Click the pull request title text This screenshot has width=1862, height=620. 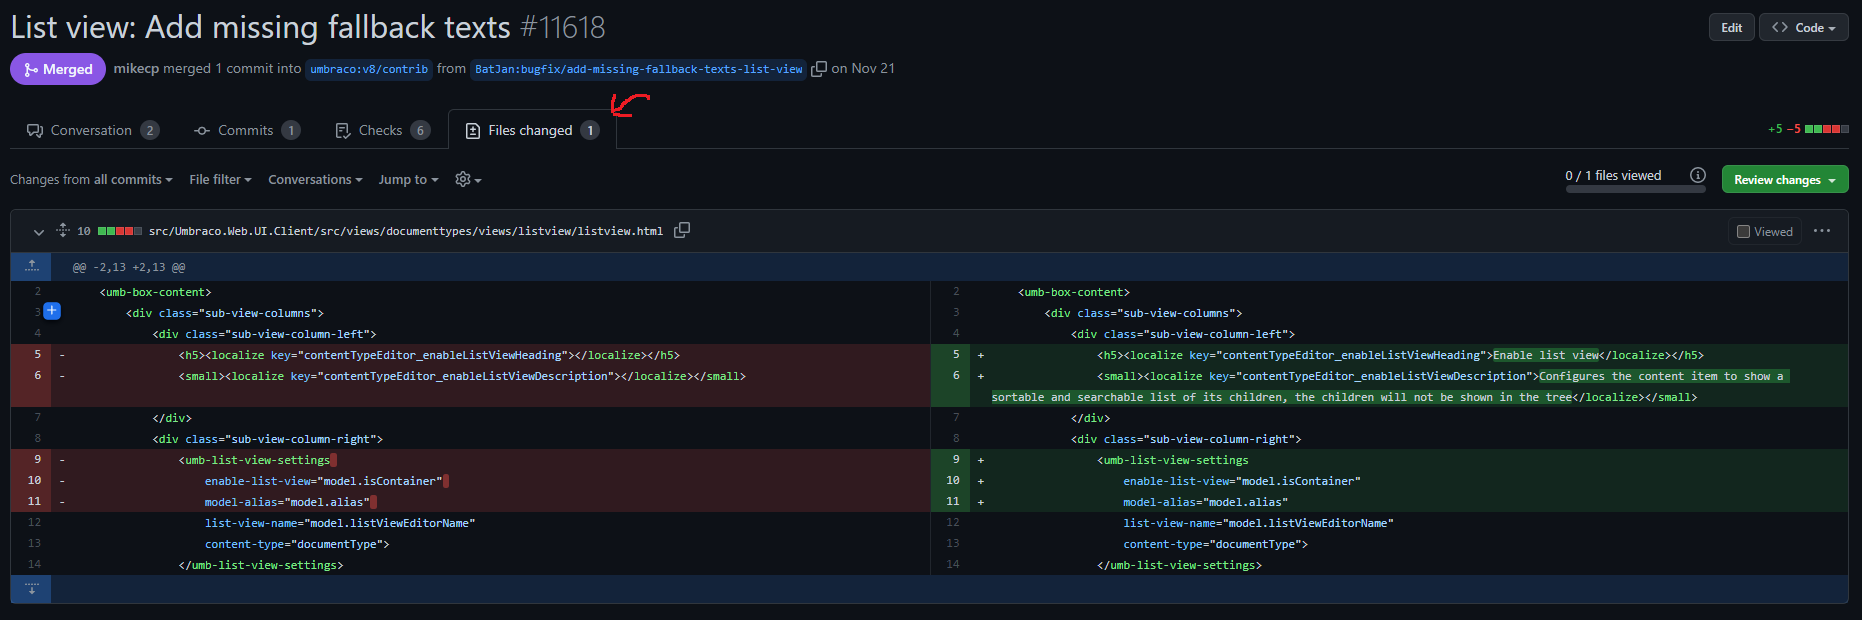click(261, 27)
